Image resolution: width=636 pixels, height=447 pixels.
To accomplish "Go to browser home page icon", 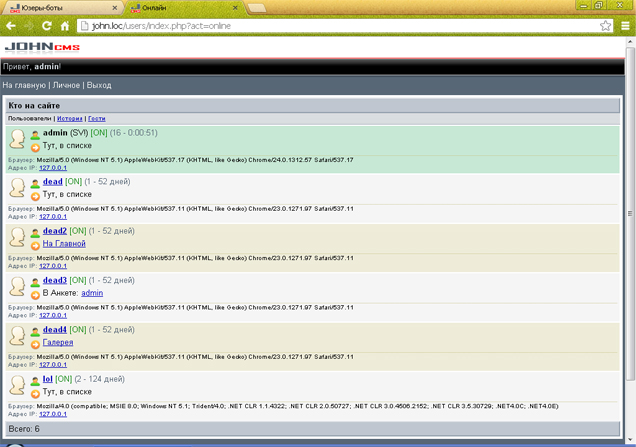I will click(x=66, y=26).
